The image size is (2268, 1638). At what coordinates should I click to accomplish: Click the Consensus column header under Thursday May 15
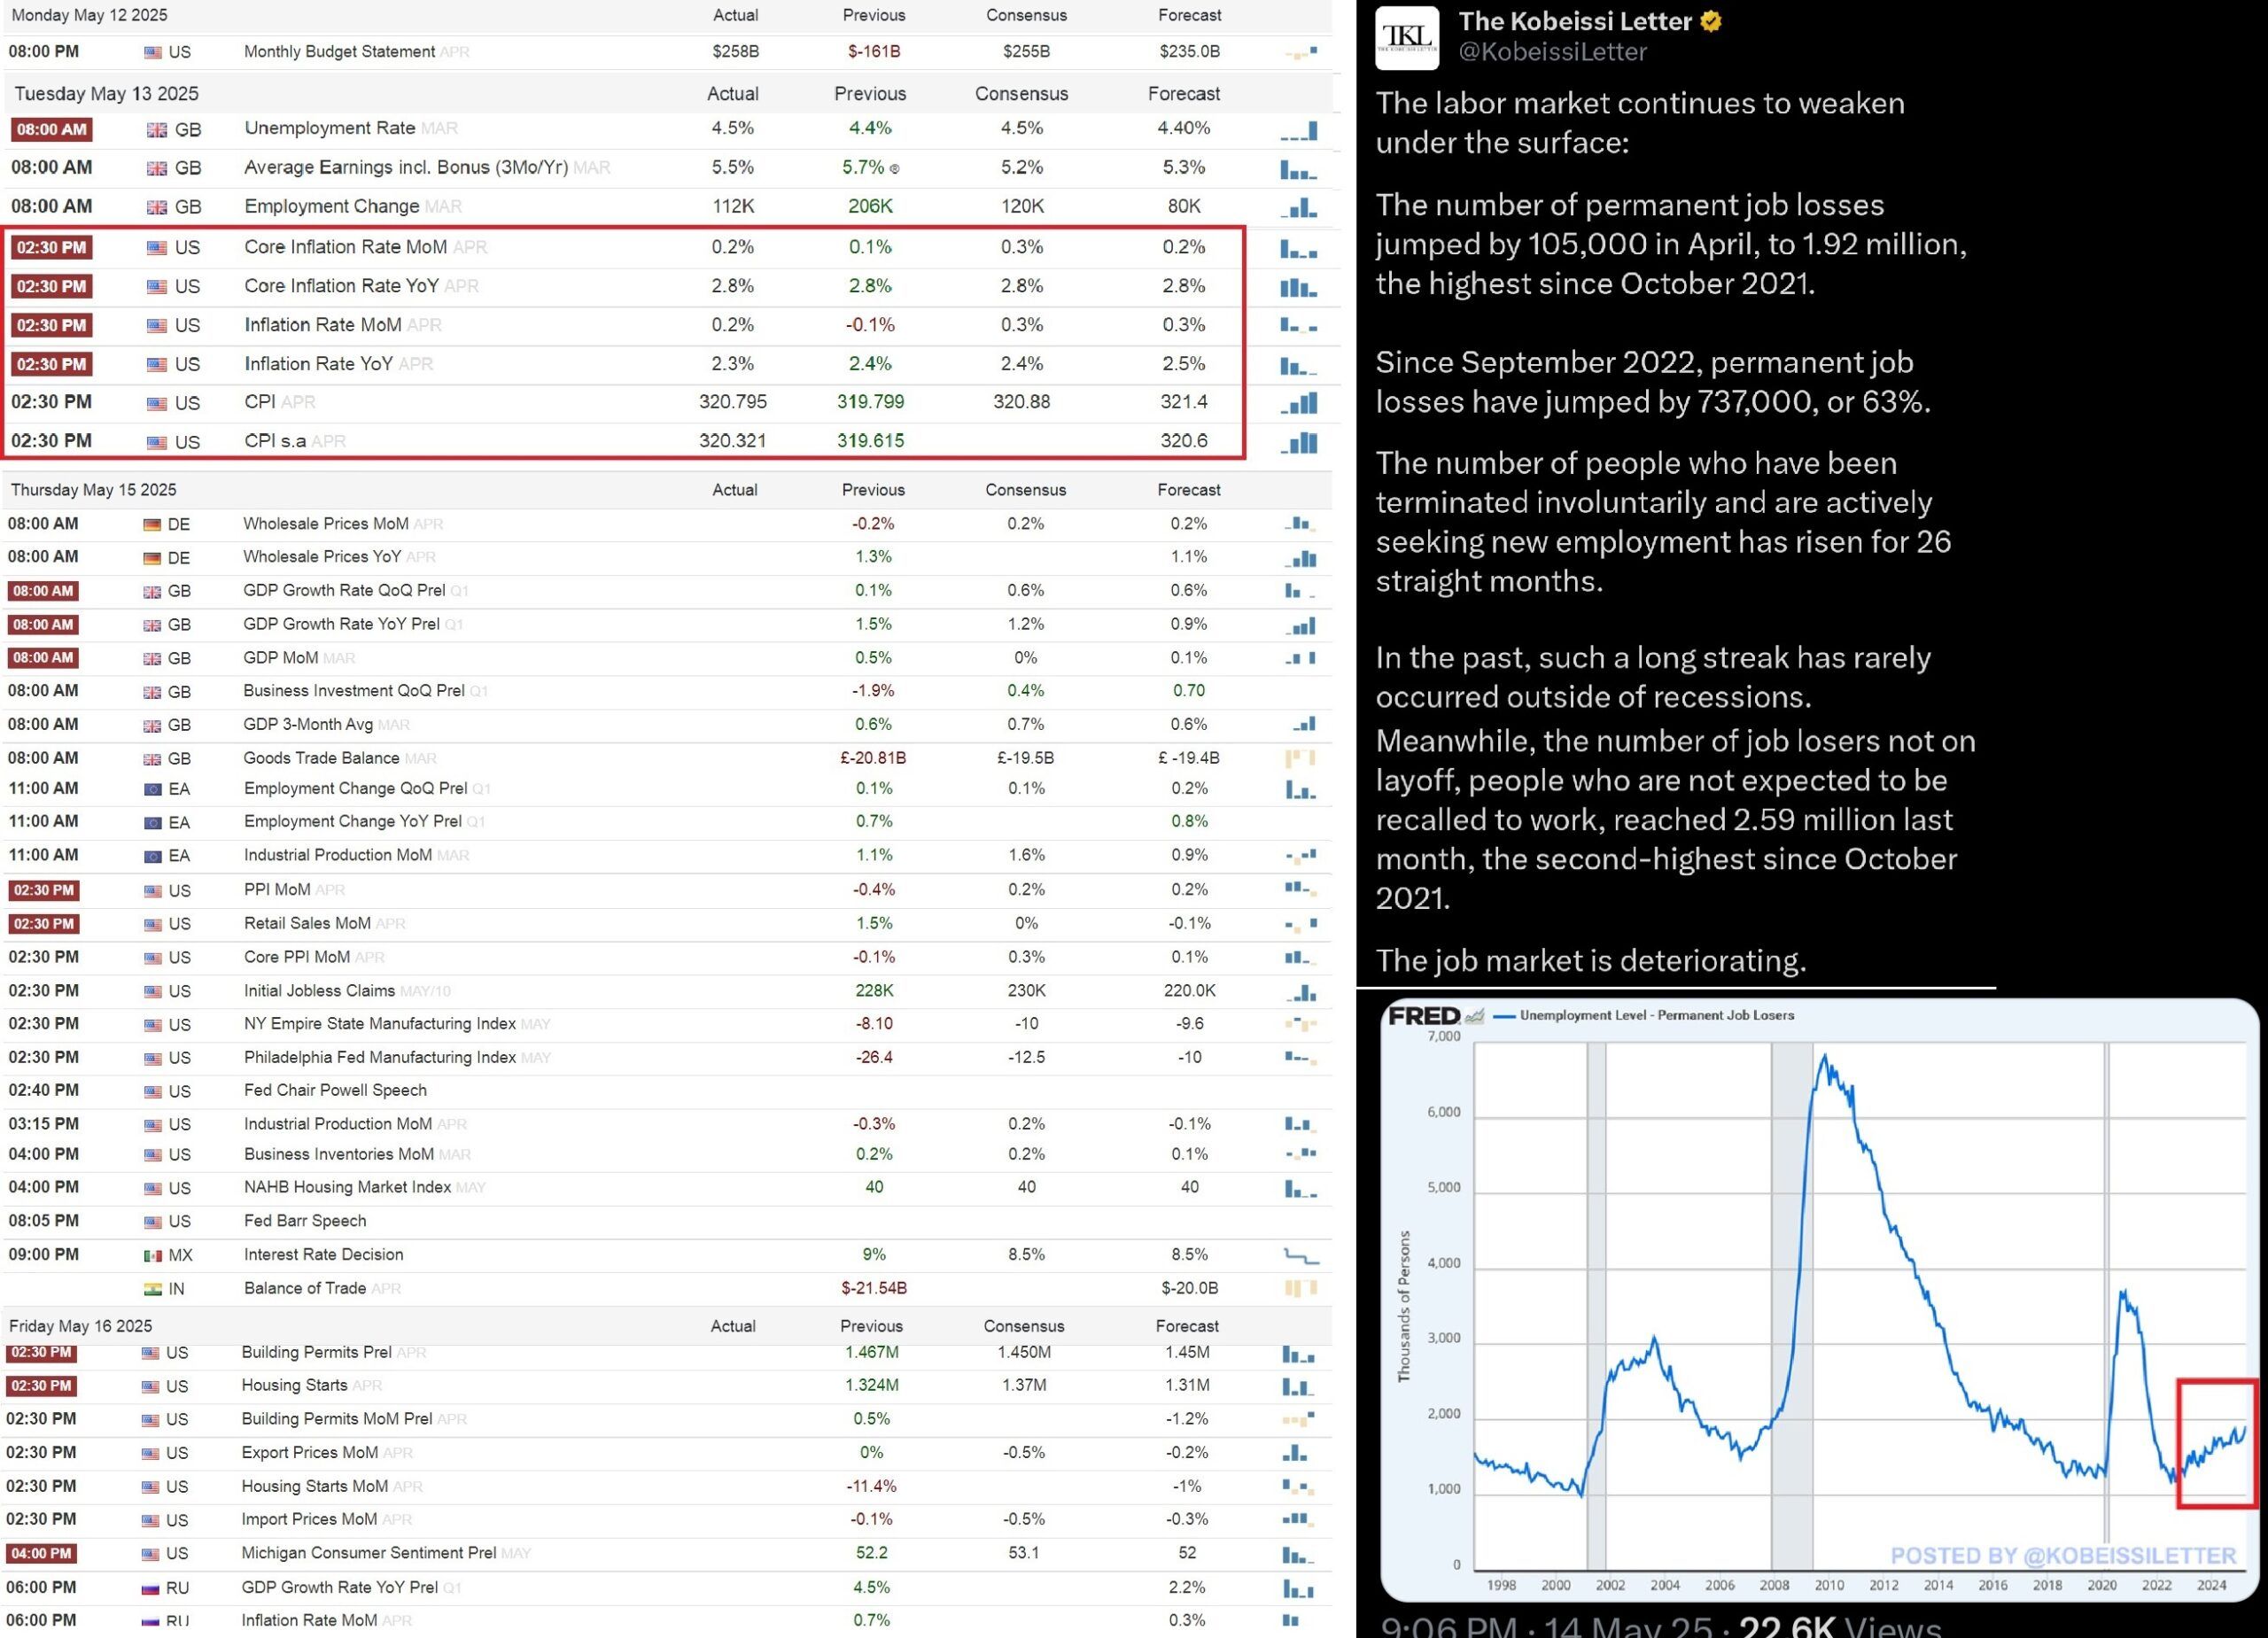point(1025,490)
